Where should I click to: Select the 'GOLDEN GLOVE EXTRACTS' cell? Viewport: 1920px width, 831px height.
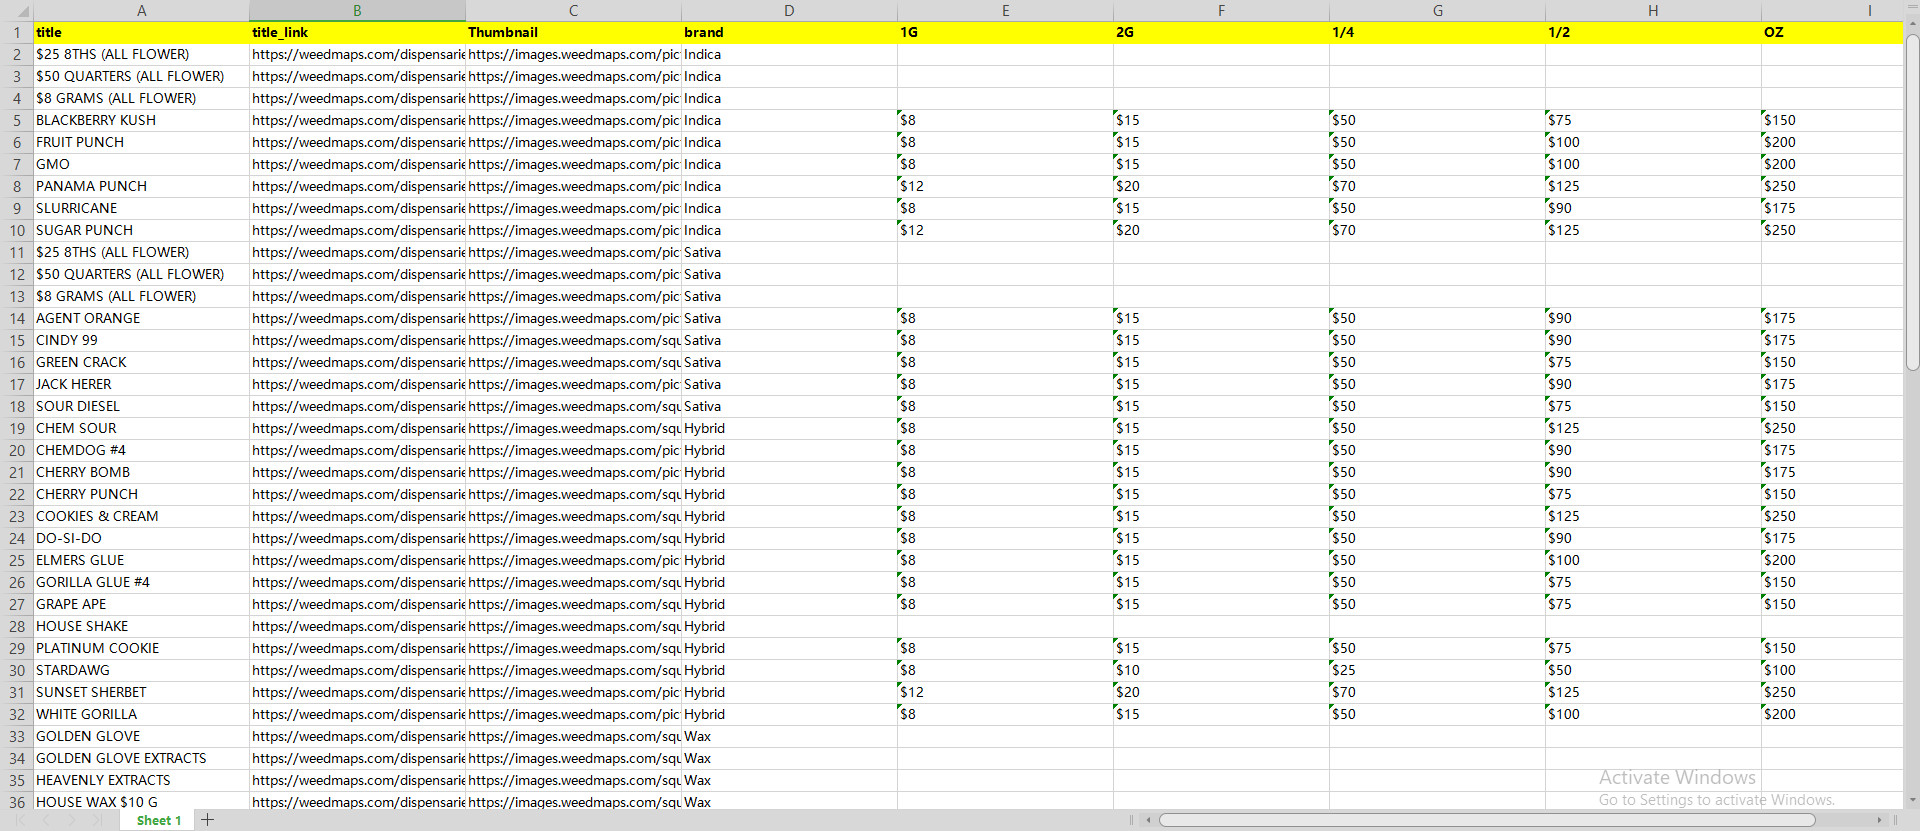click(141, 758)
